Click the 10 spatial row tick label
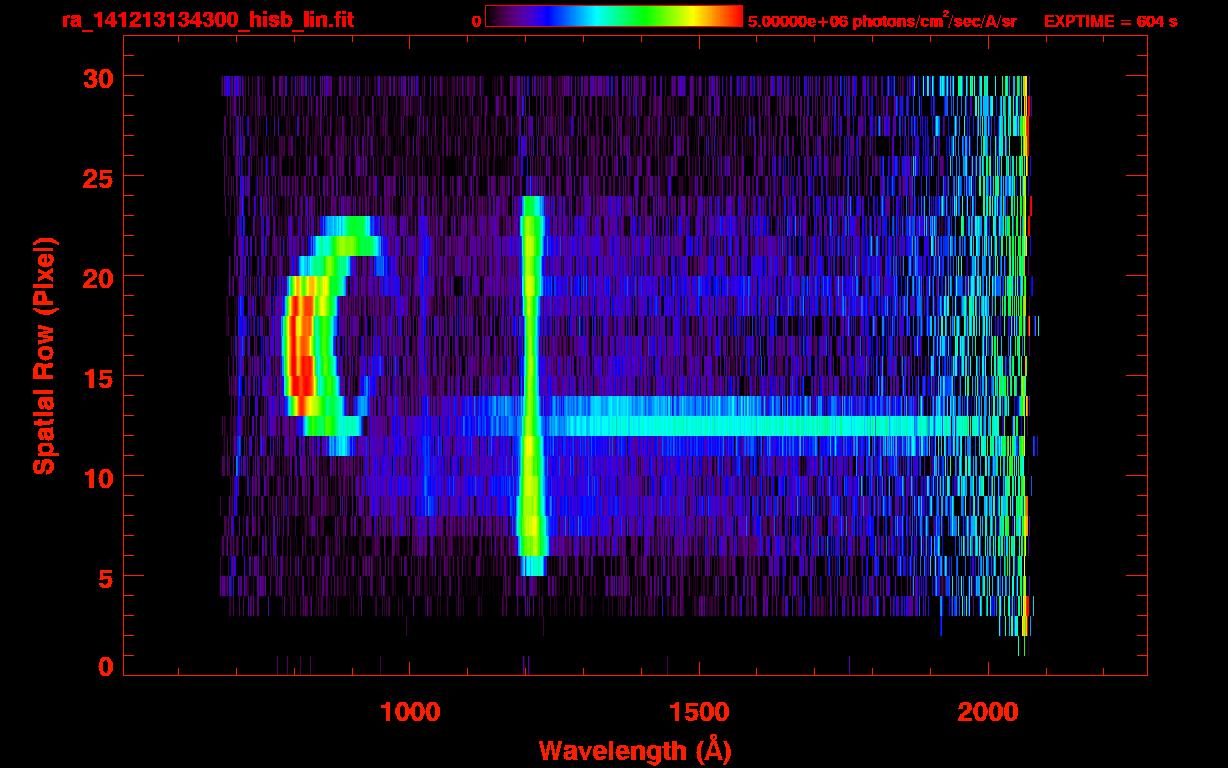This screenshot has height=768, width=1228. tap(98, 477)
